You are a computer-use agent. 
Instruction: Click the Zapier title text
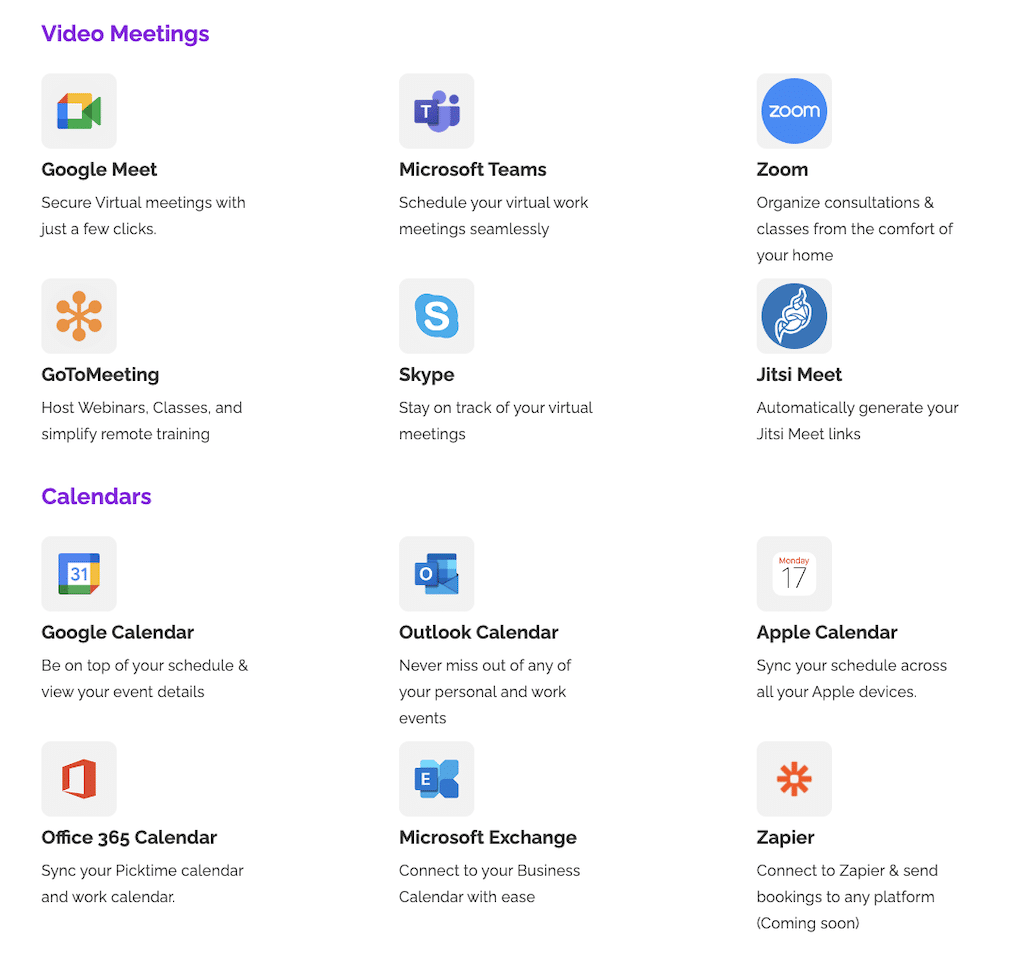click(x=785, y=838)
